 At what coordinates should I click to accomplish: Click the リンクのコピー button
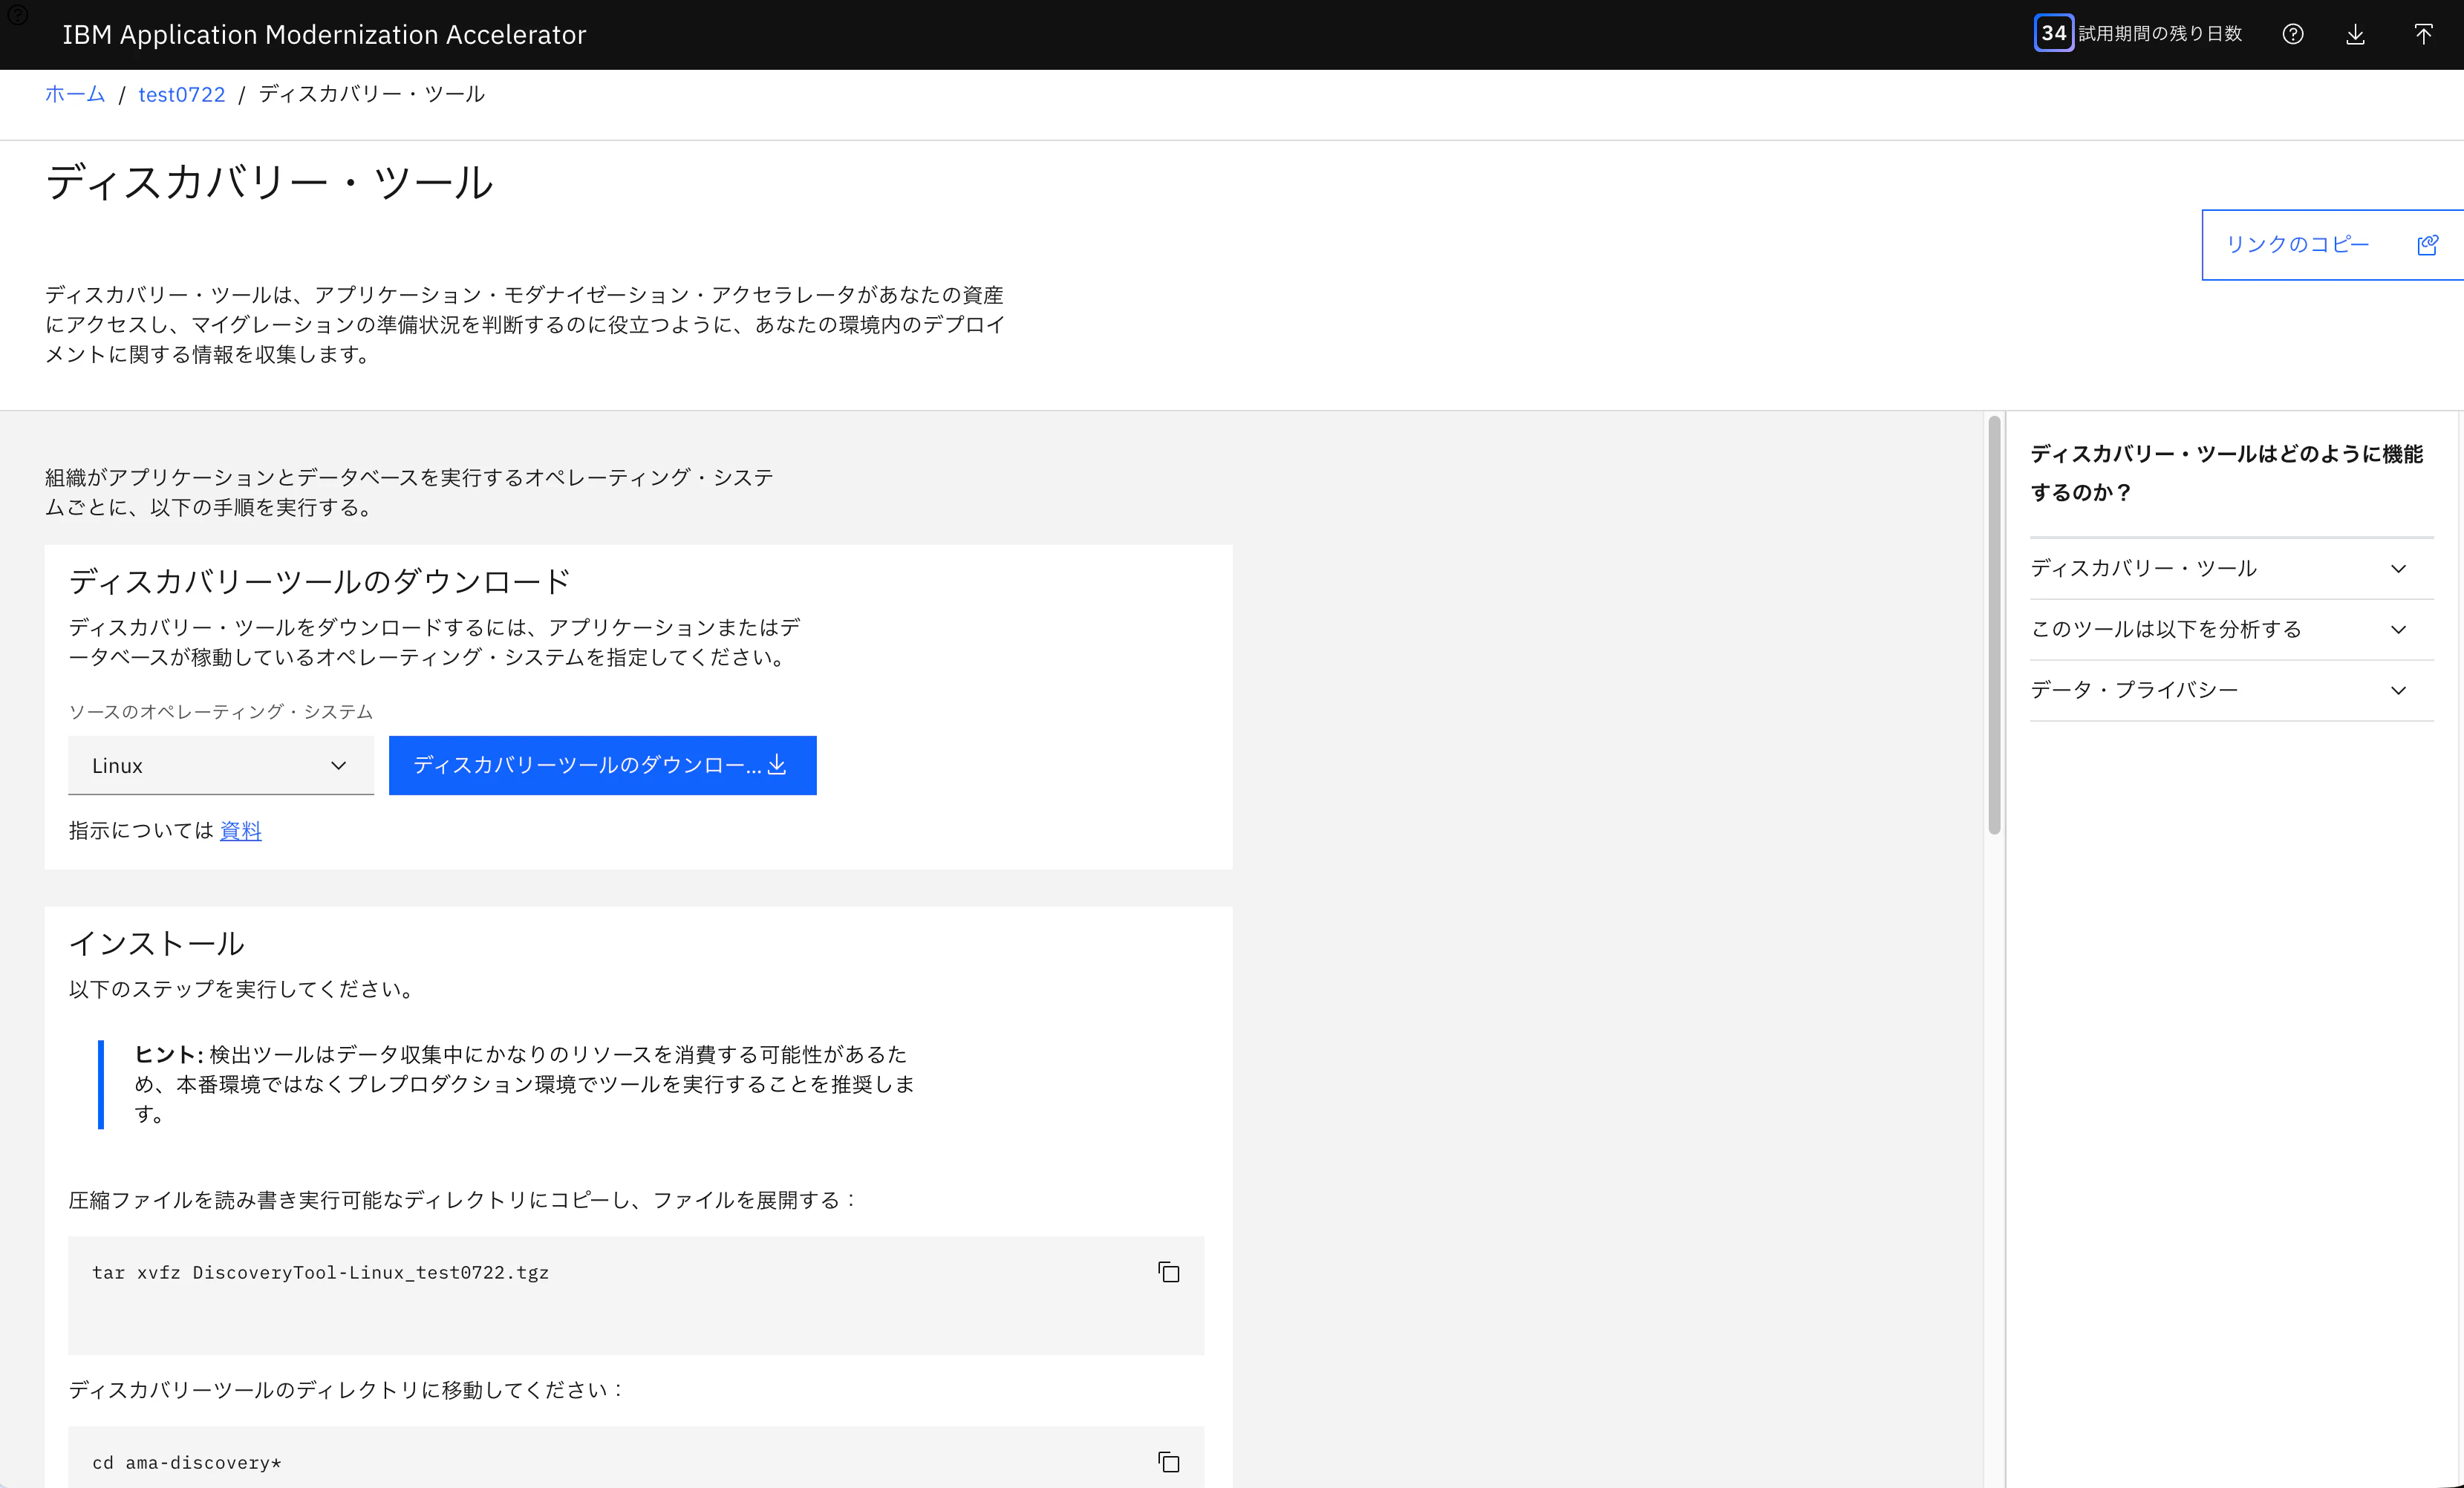tap(2332, 245)
